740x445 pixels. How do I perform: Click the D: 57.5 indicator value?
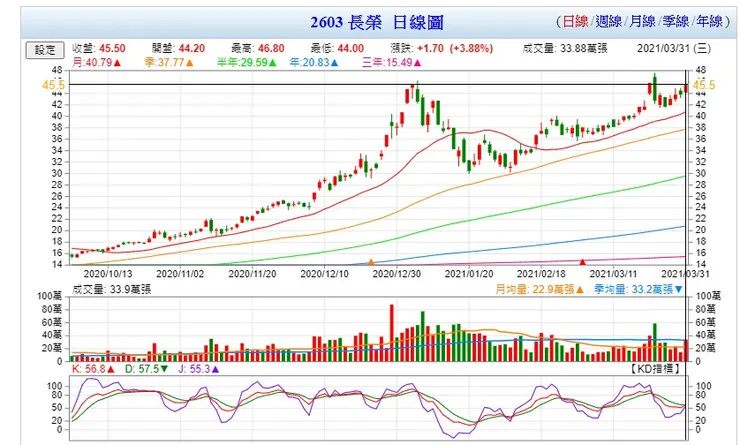point(146,369)
